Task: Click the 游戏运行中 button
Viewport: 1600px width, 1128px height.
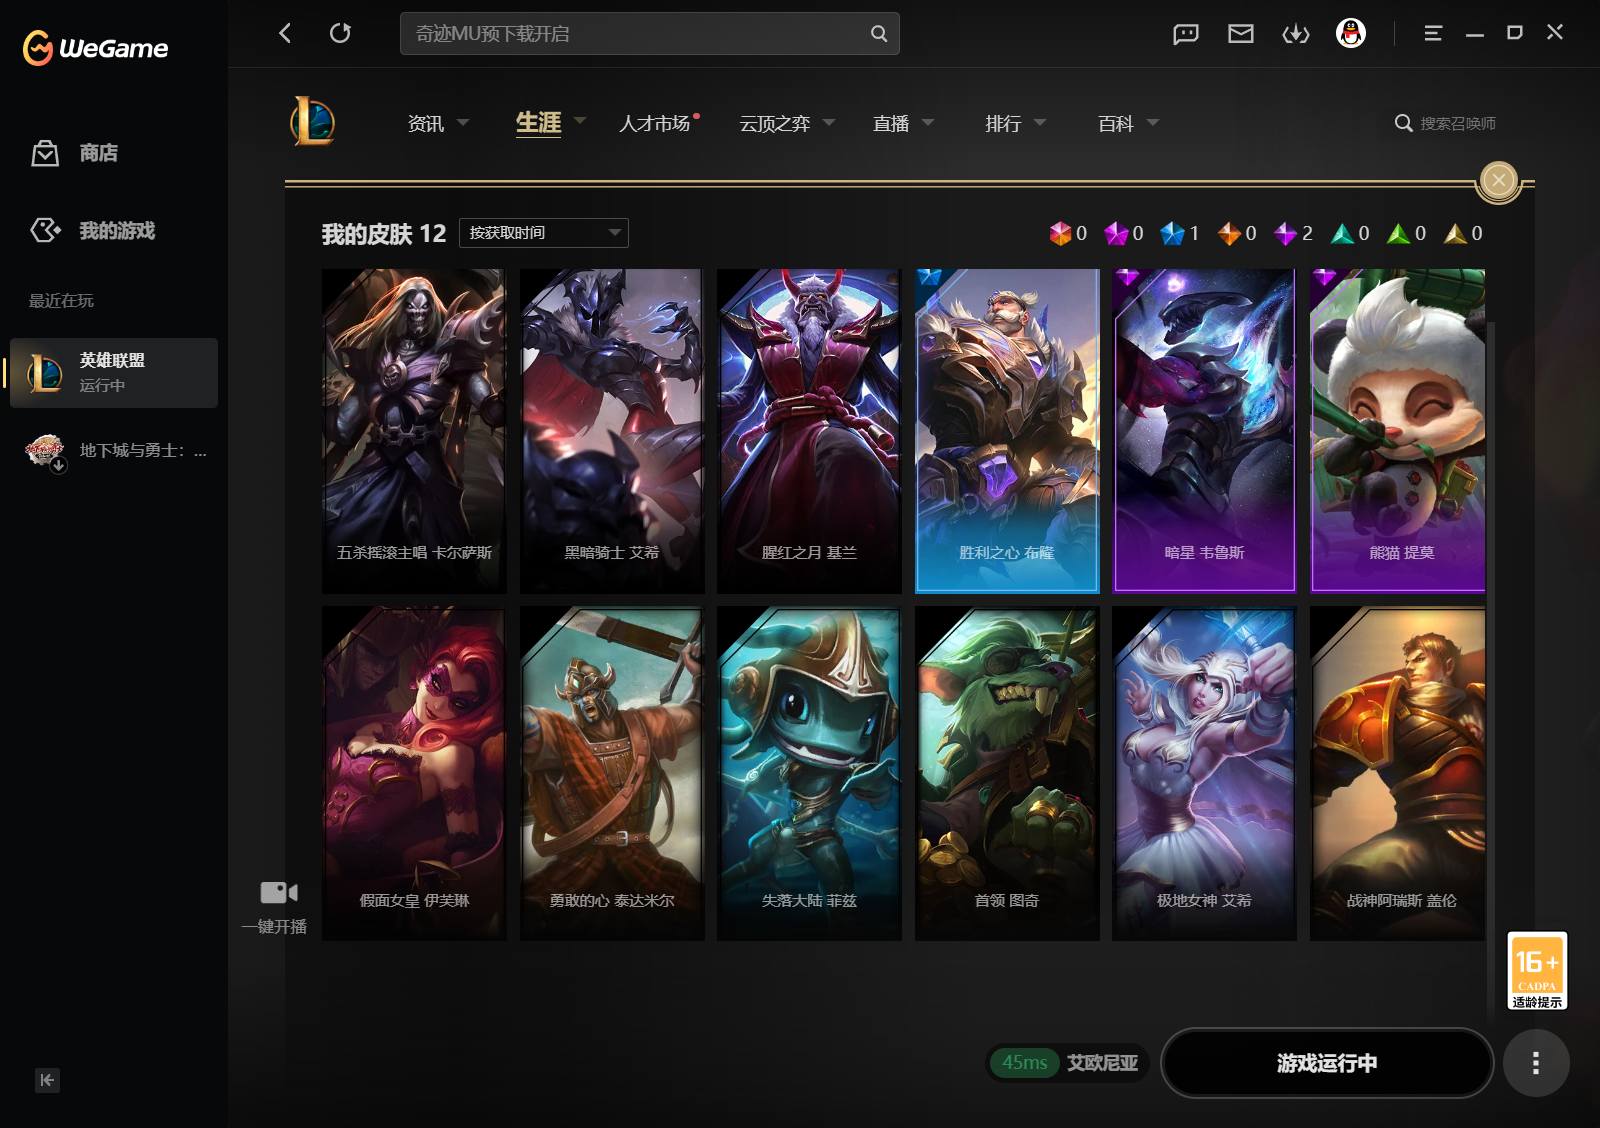Action: [1327, 1063]
